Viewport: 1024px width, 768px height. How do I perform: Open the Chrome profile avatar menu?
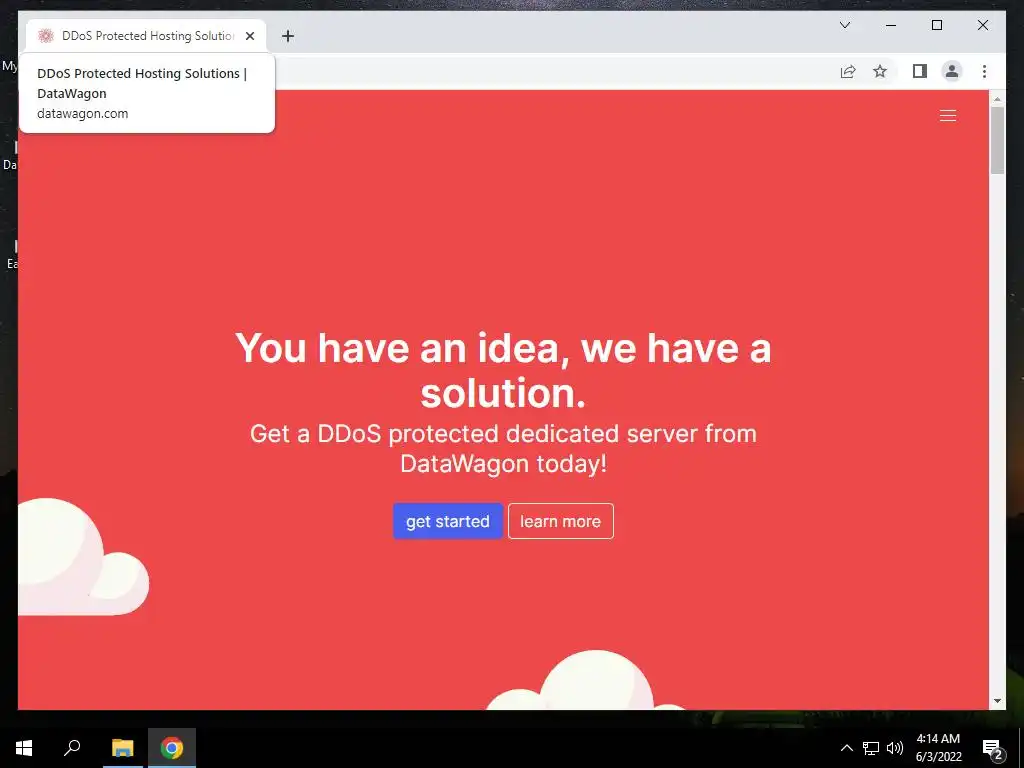coord(952,71)
